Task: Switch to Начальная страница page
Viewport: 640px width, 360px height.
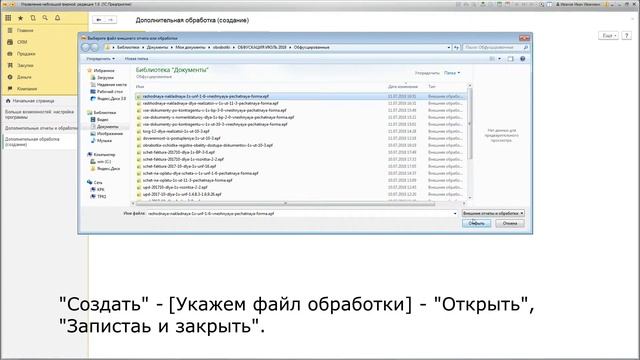Action: coord(33,101)
